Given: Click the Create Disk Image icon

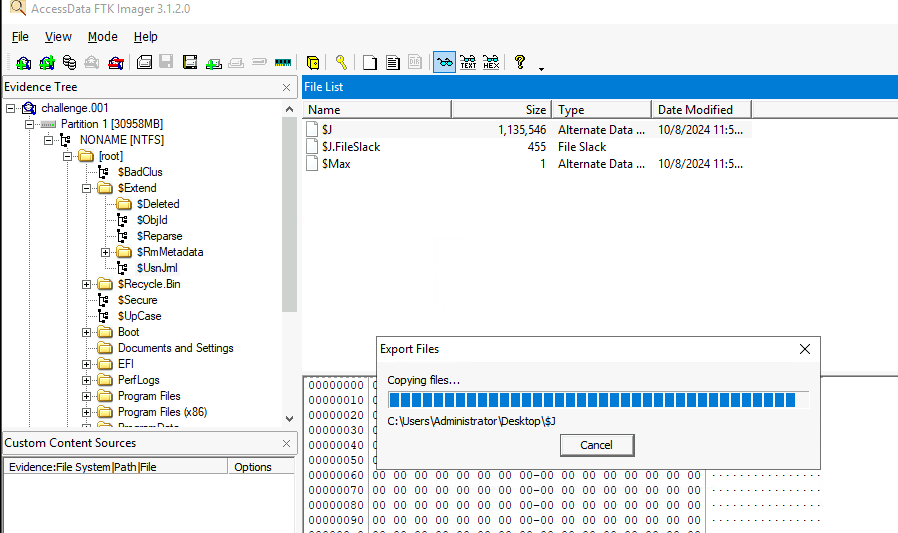Looking at the screenshot, I should tap(144, 62).
